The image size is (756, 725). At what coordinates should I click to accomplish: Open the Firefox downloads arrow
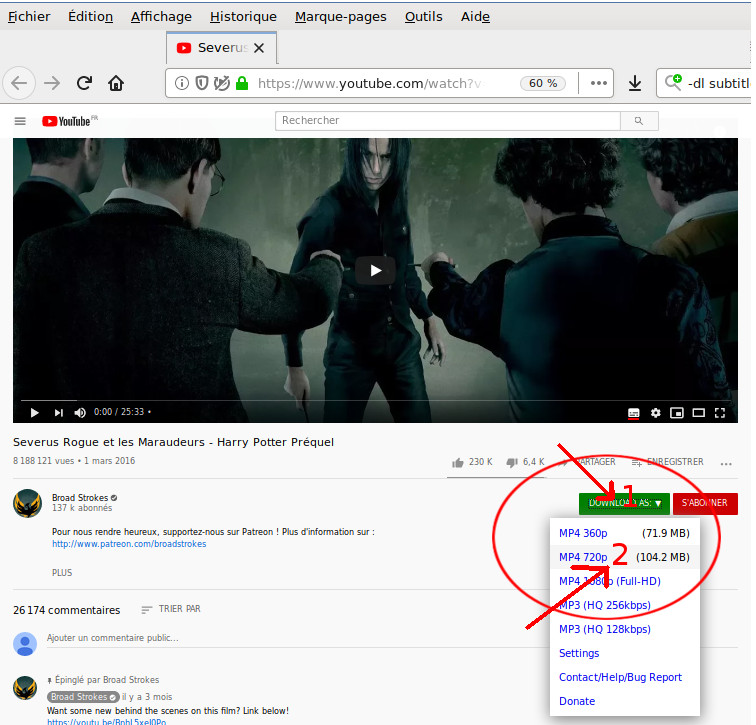[x=635, y=83]
